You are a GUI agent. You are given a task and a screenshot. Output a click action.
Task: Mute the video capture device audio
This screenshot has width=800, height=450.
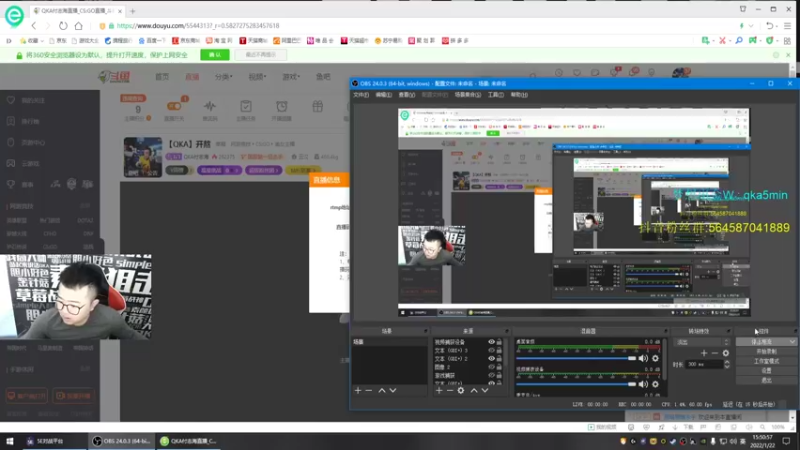643,384
